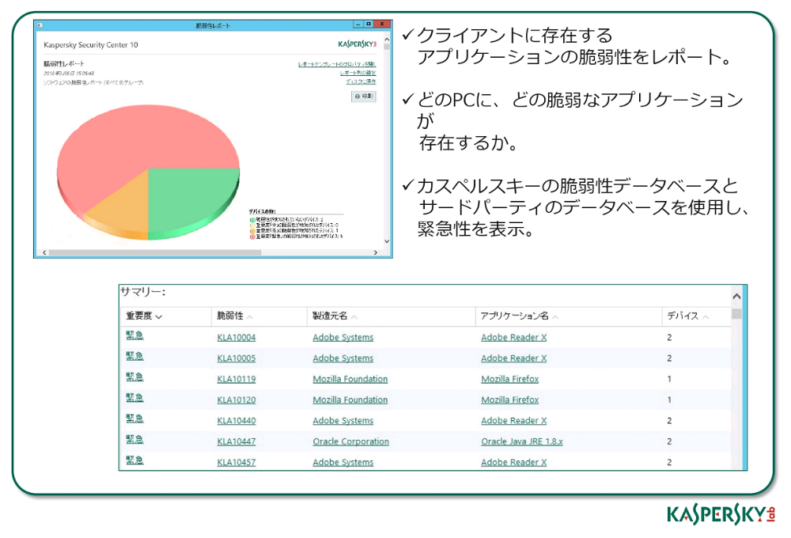Sort the summary by the 重要度 column header
Image resolution: width=791 pixels, height=538 pixels.
pos(144,316)
